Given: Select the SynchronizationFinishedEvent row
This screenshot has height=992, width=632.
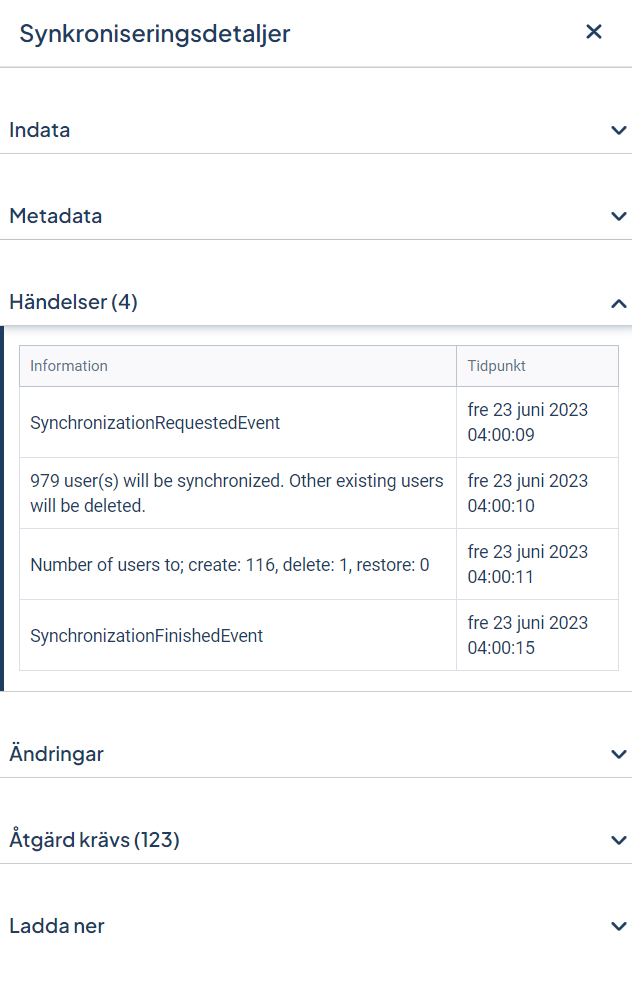Looking at the screenshot, I should tap(319, 635).
